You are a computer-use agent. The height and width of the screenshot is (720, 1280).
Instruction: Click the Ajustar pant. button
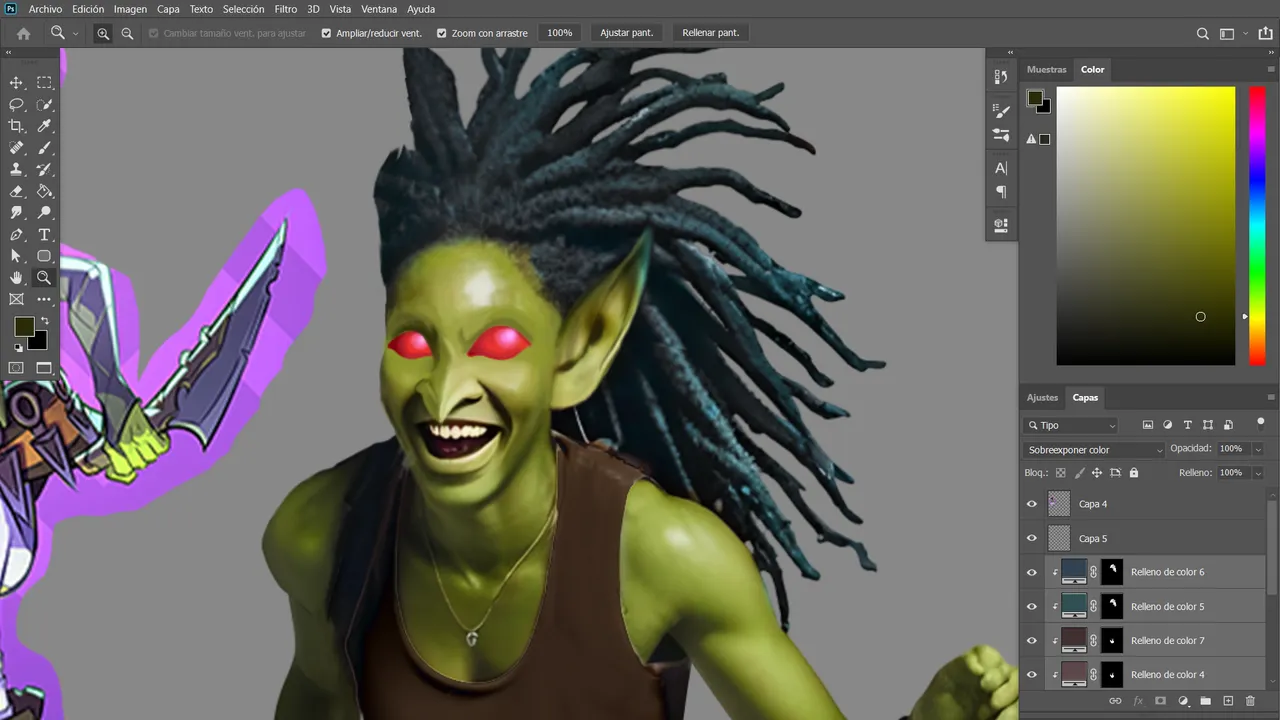tap(627, 33)
